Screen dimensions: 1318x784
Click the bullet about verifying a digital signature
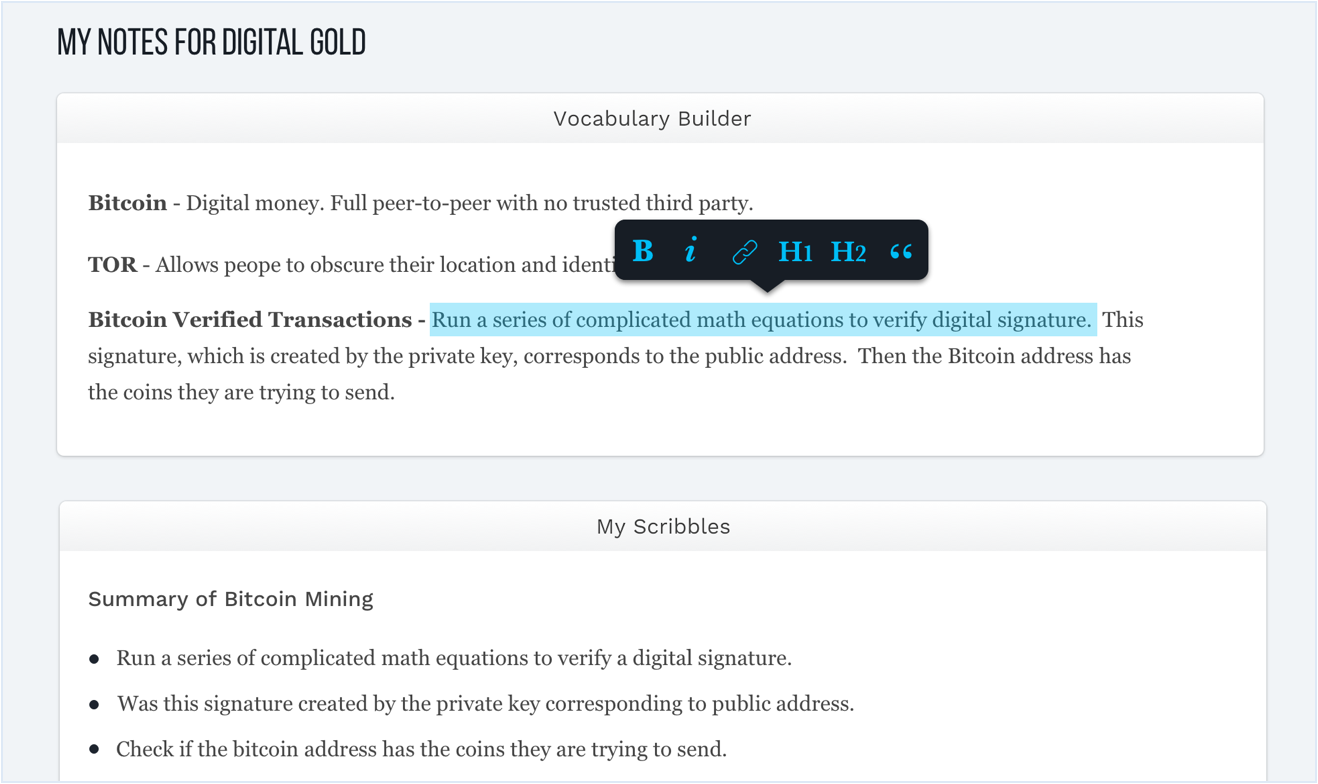pos(454,658)
